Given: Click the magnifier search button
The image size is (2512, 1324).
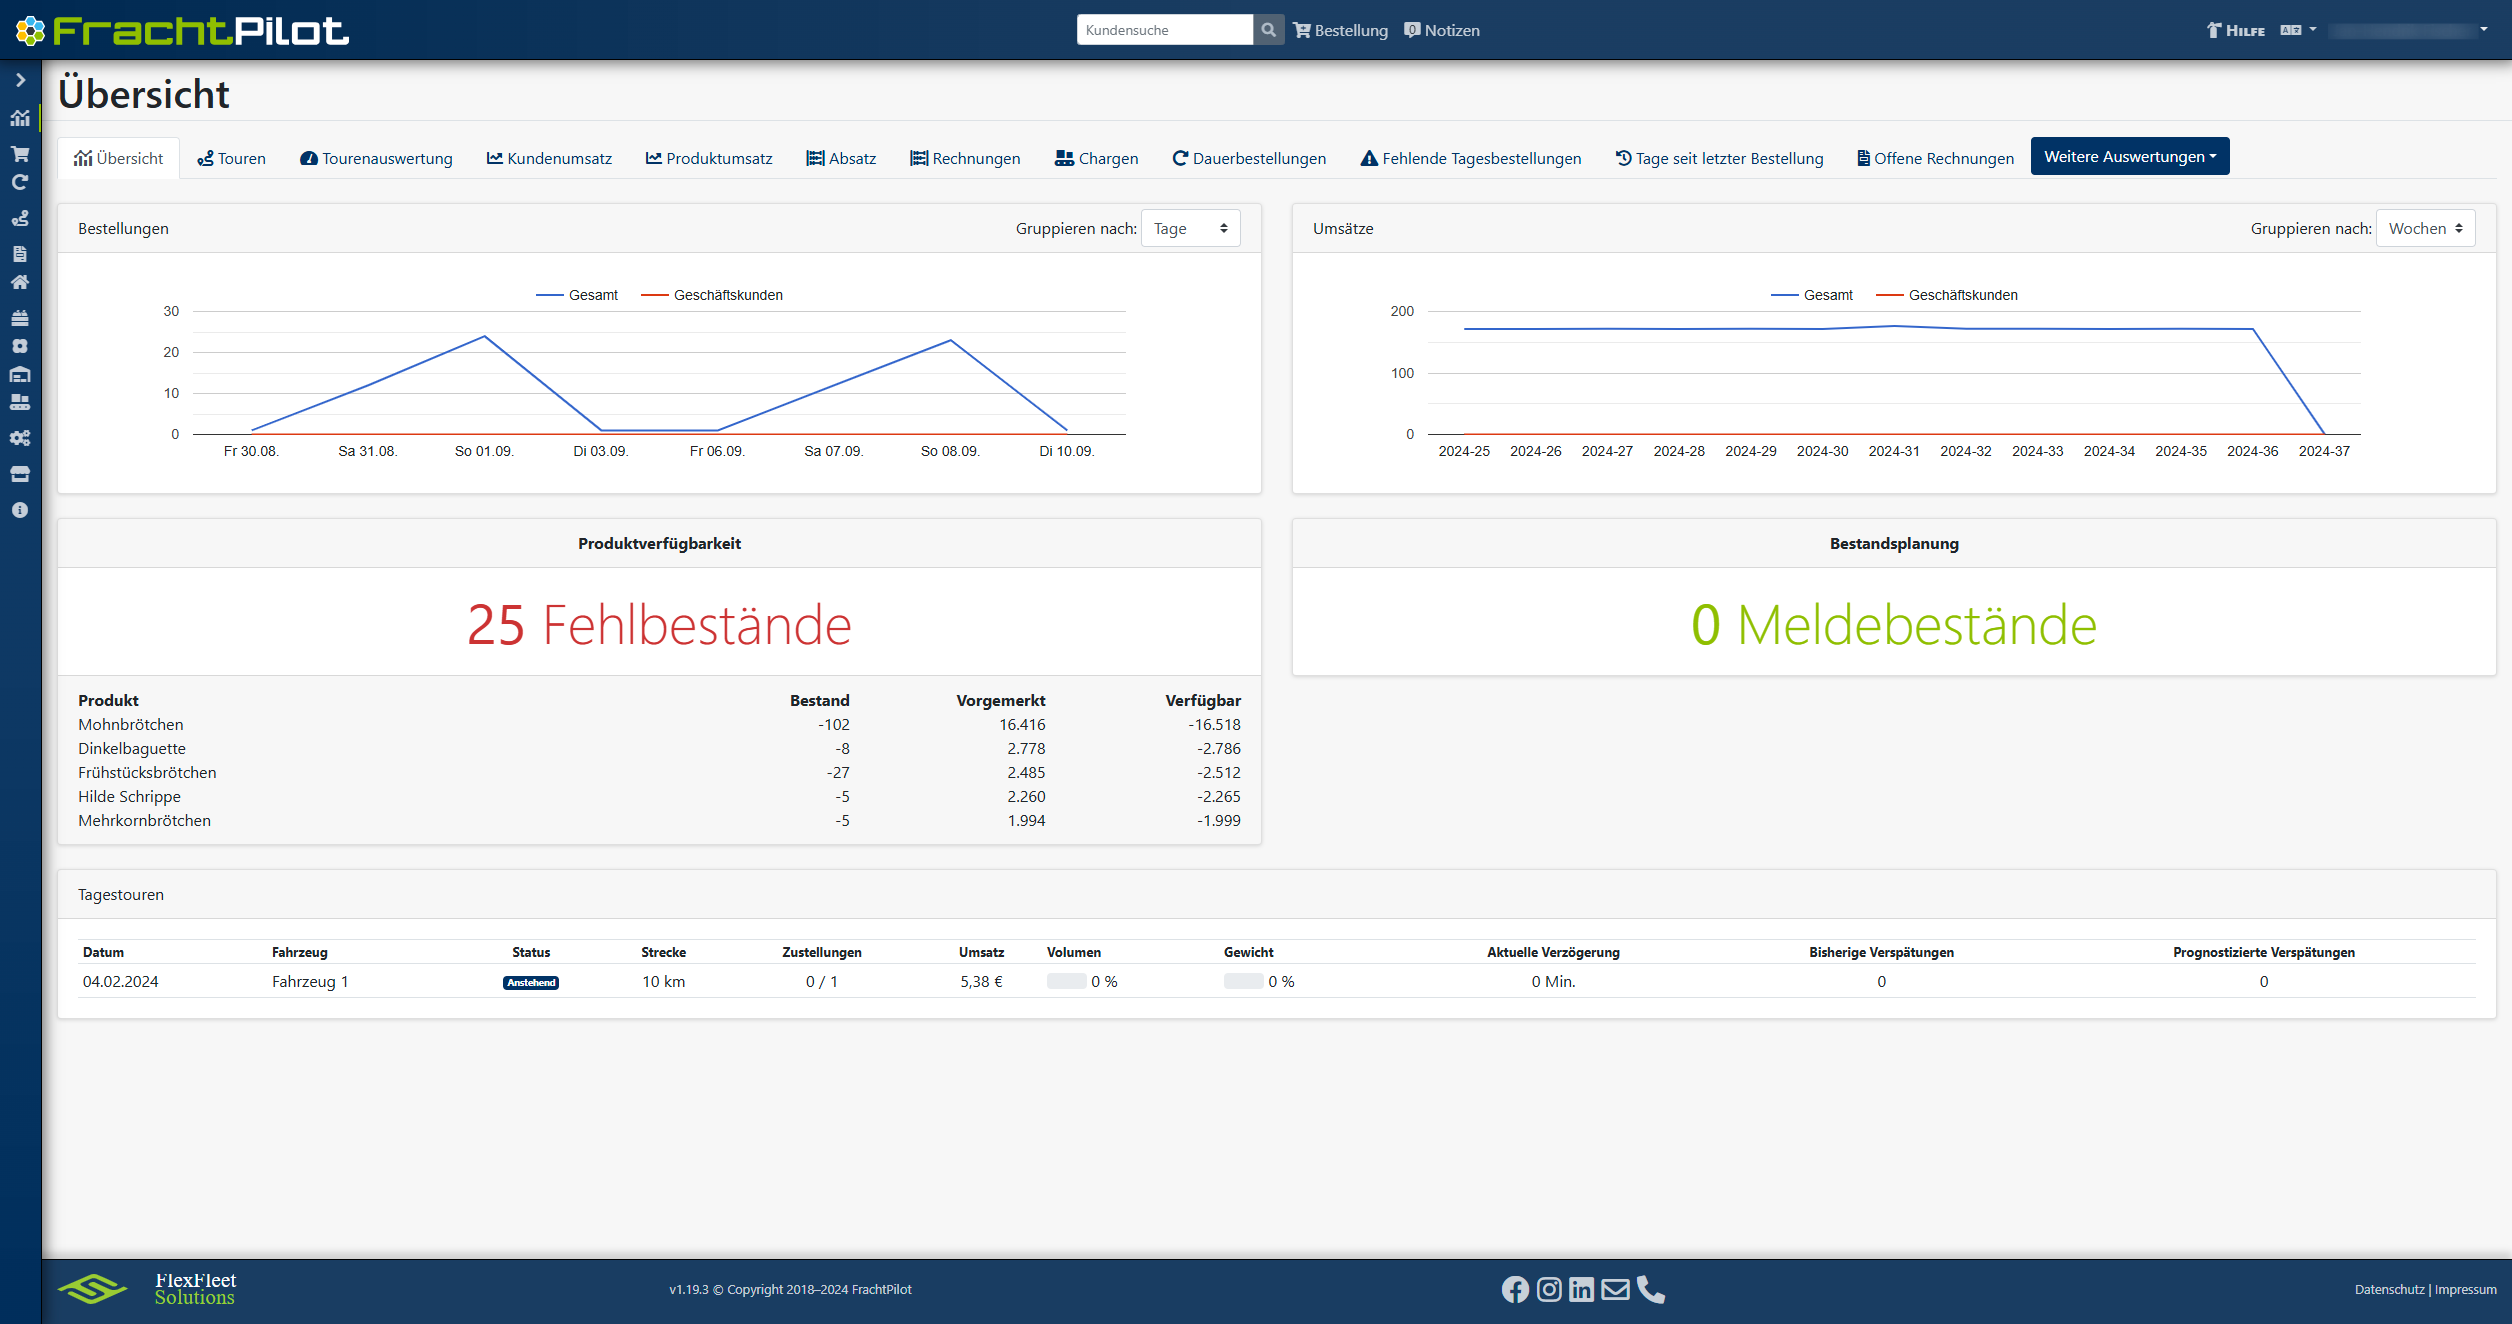Looking at the screenshot, I should [x=1268, y=30].
